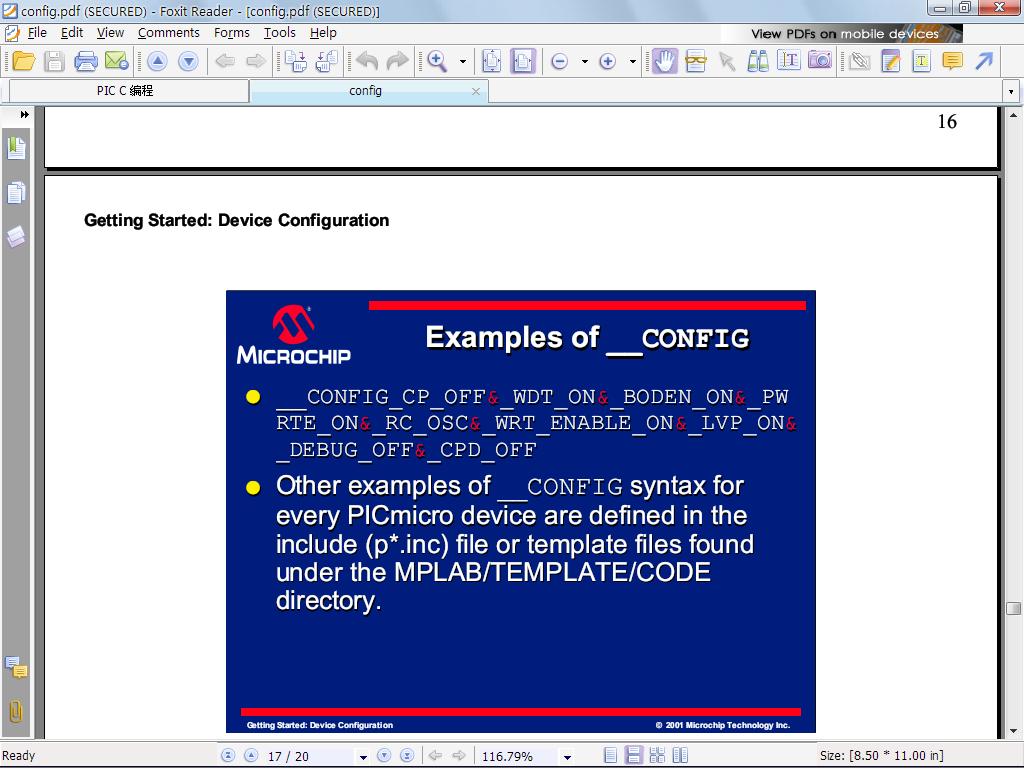Image resolution: width=1027 pixels, height=769 pixels.
Task: Print the document with the printer icon
Action: 86,62
